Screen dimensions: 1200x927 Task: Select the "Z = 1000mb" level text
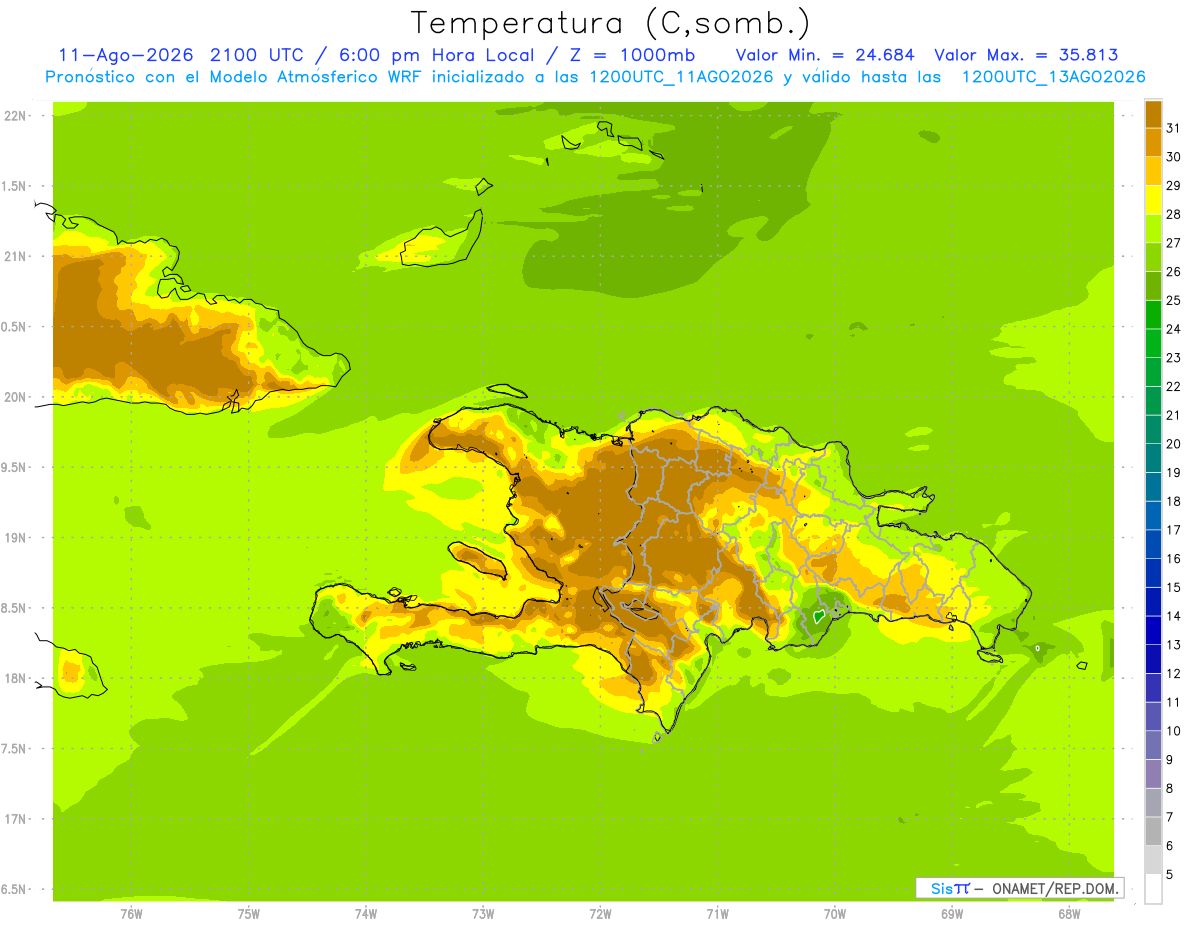(632, 55)
